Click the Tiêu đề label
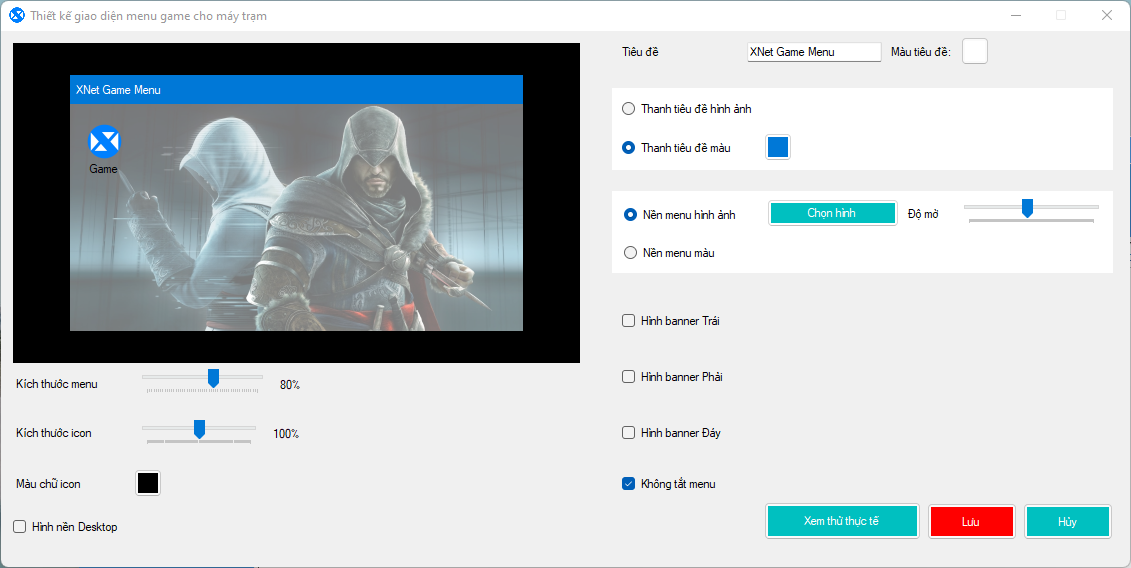Image resolution: width=1131 pixels, height=568 pixels. click(x=641, y=52)
